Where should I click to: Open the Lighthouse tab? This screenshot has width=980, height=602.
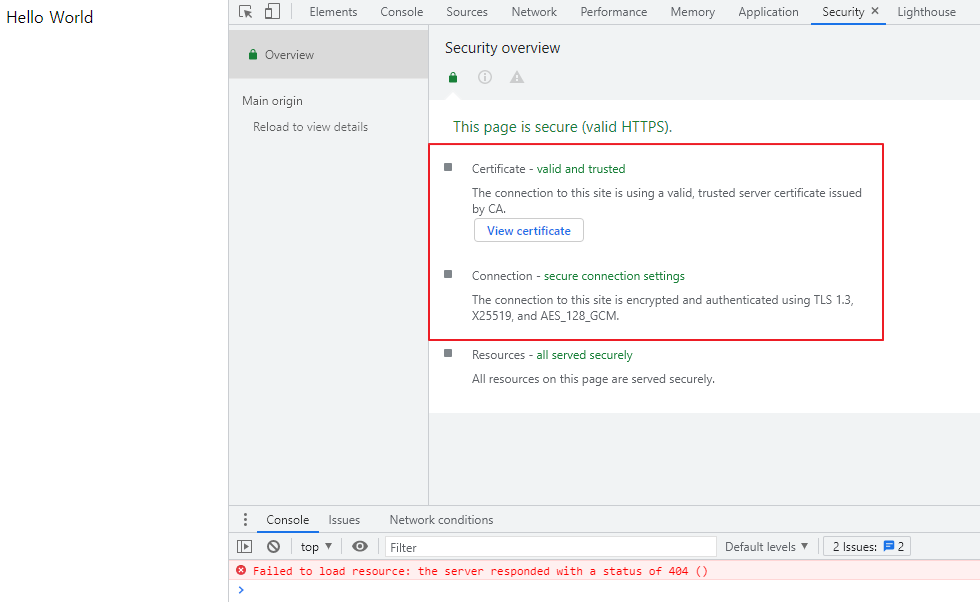click(x=926, y=12)
